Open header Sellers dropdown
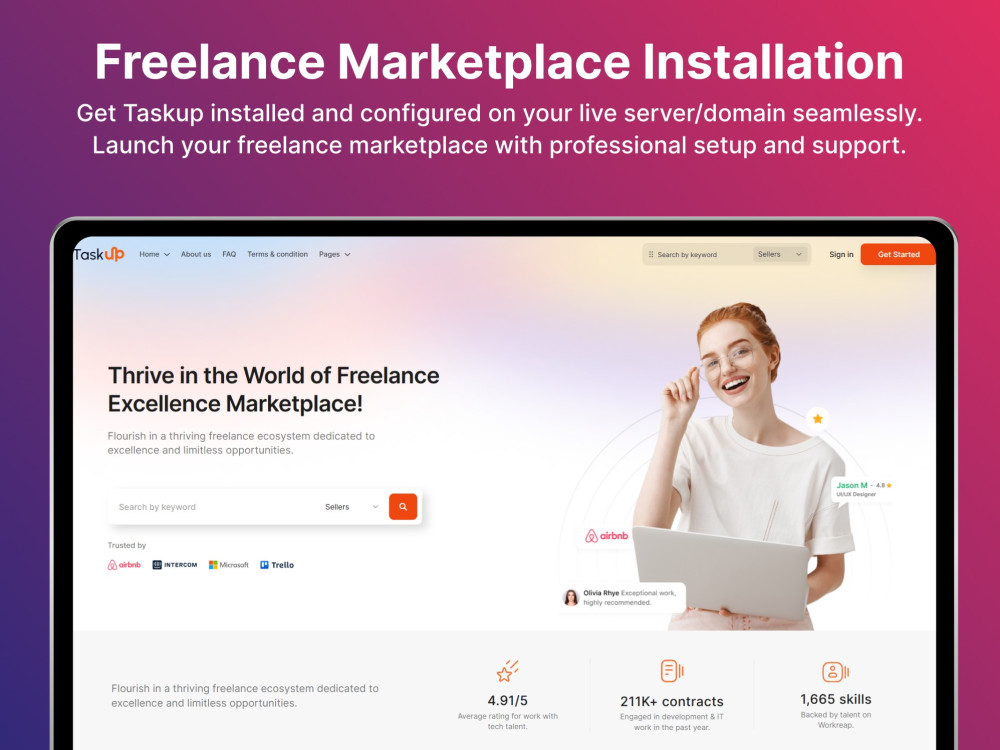Screen dimensions: 1000x750 pyautogui.click(x=779, y=254)
